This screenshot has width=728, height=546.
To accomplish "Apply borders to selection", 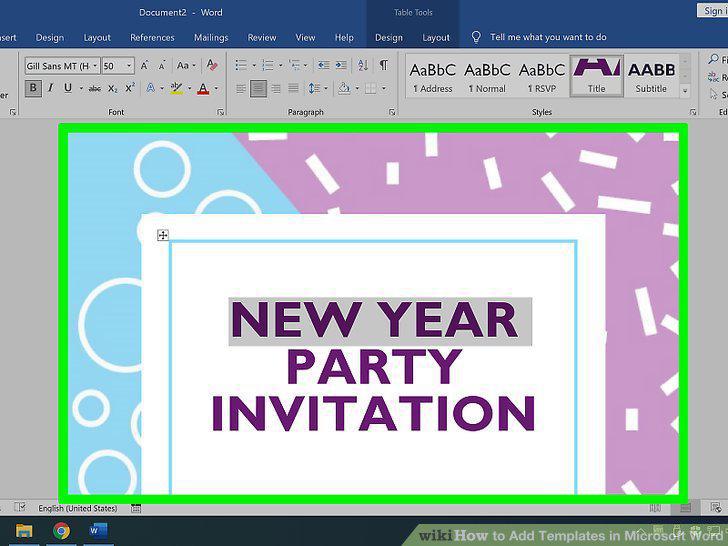I will [370, 88].
